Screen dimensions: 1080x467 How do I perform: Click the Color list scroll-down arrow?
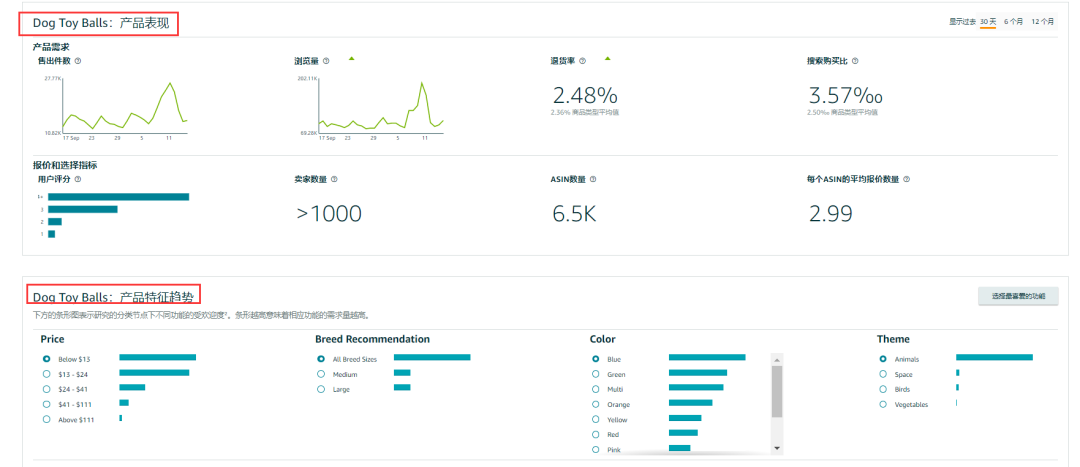(777, 449)
